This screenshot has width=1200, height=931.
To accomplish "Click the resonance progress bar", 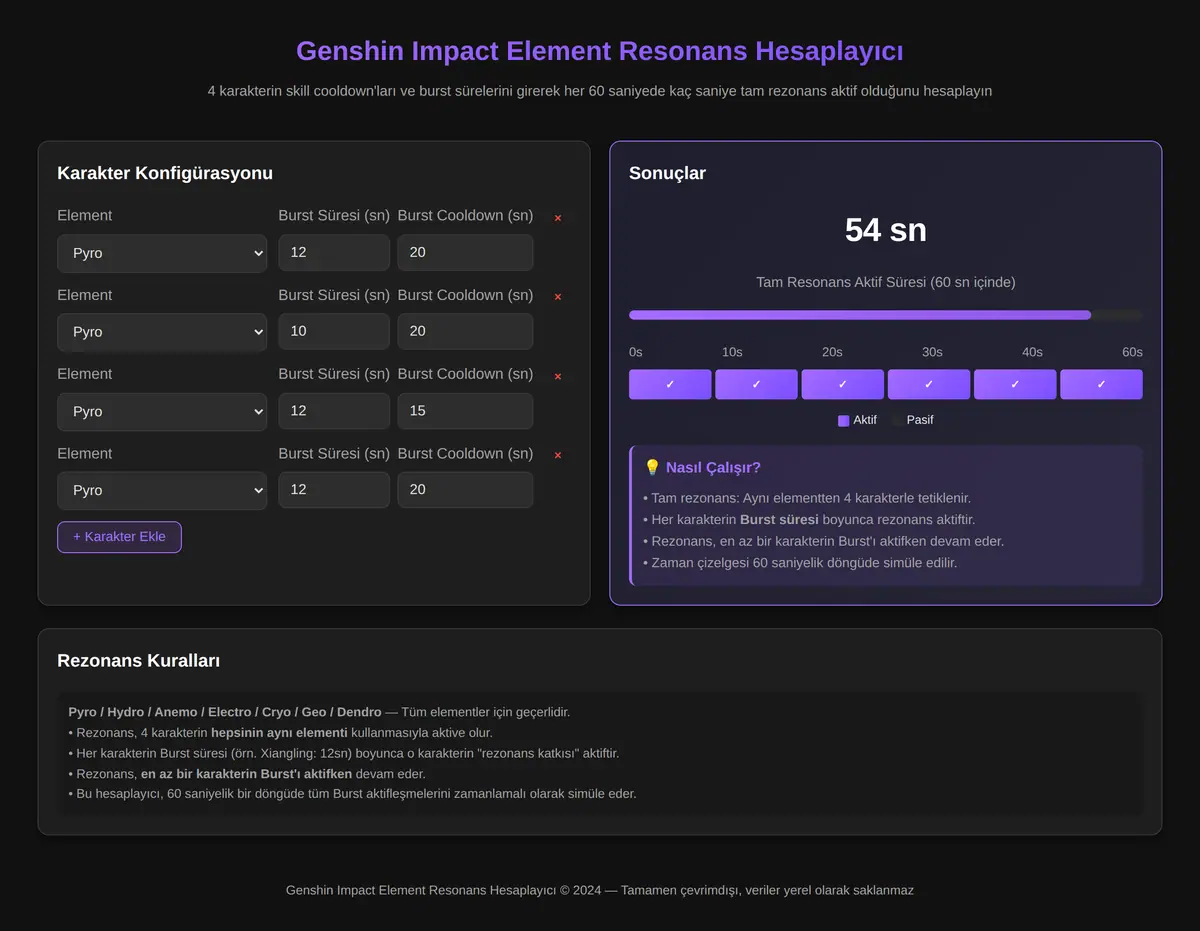I will tap(886, 315).
